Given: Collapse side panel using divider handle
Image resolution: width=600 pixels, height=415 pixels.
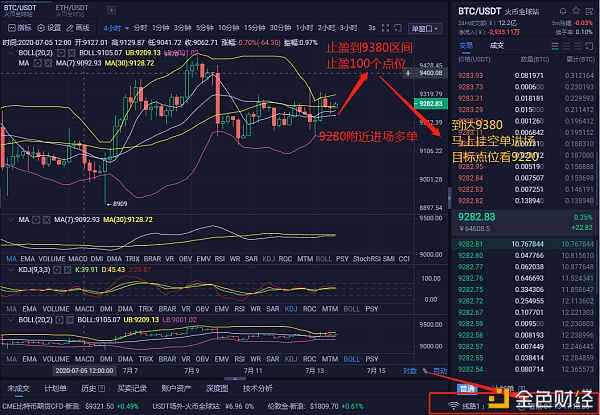Looking at the screenshot, I should point(449,197).
